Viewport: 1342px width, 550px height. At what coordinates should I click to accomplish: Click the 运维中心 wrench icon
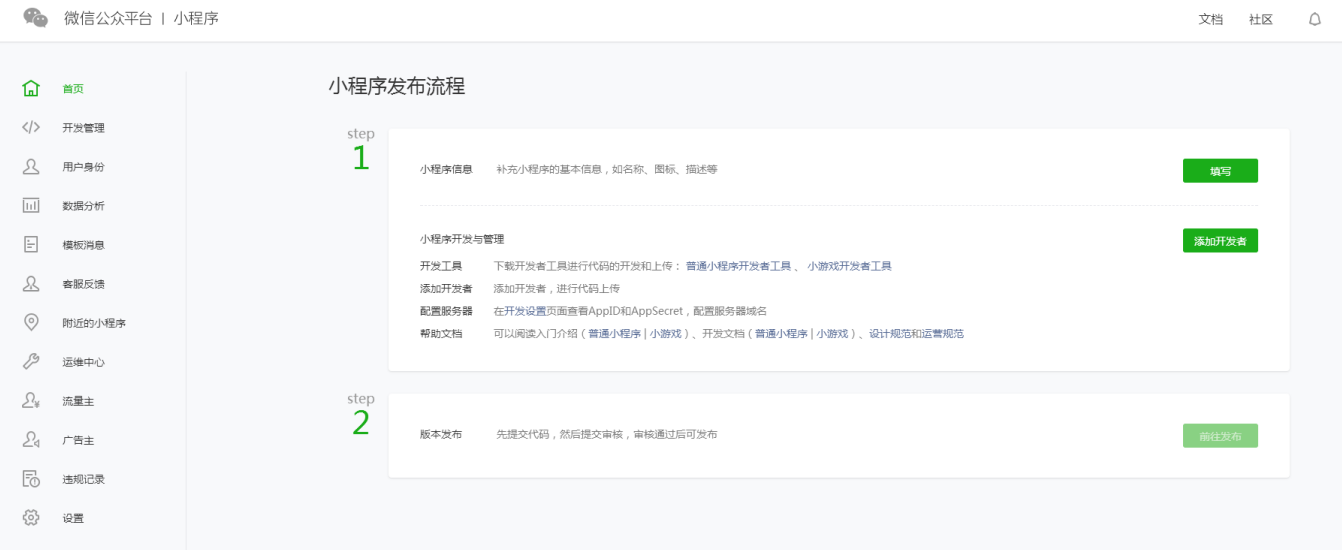31,361
